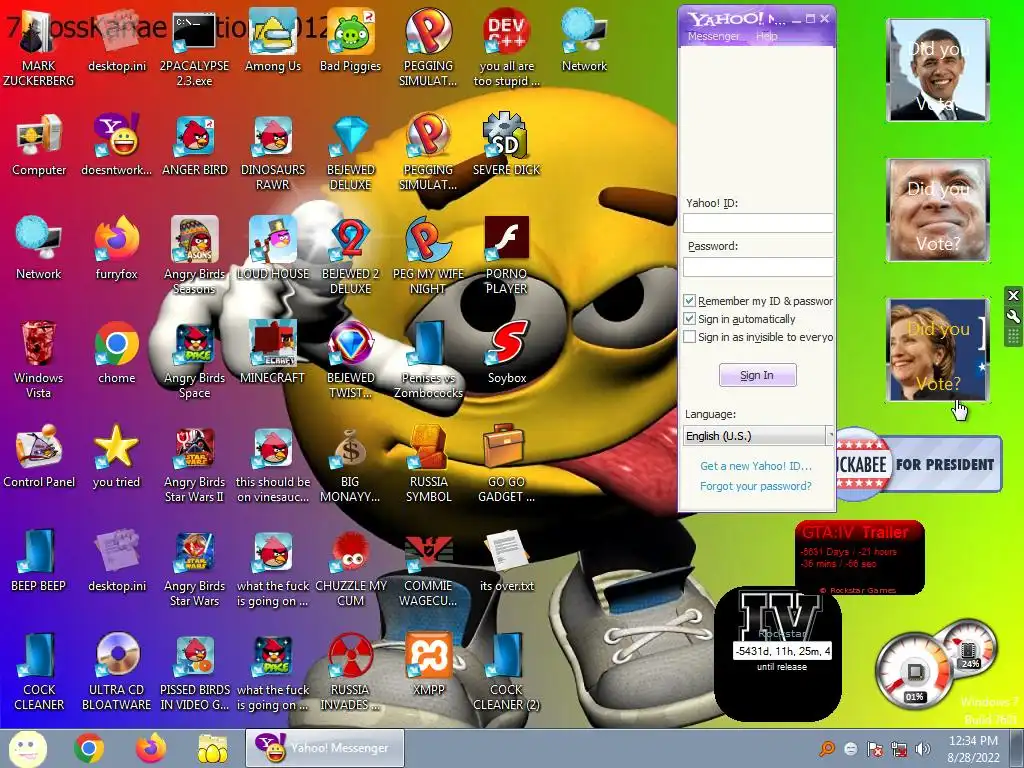This screenshot has height=768, width=1024.
Task: Open the XMPP shortcut
Action: coord(428,665)
